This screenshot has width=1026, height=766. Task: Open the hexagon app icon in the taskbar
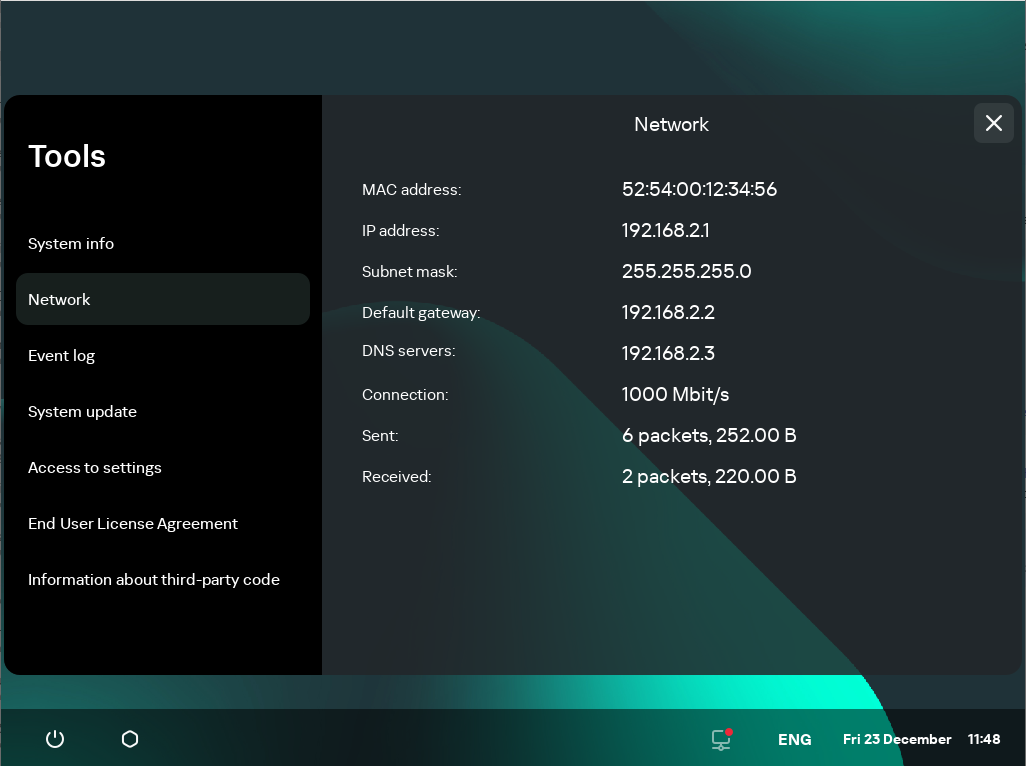tap(129, 739)
